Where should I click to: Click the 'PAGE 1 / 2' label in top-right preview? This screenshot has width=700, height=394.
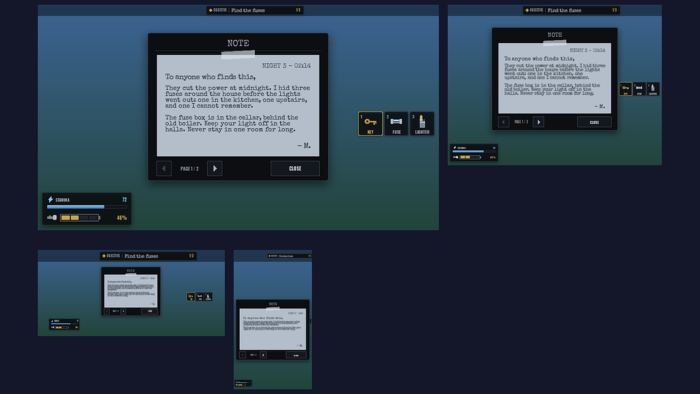(x=521, y=122)
